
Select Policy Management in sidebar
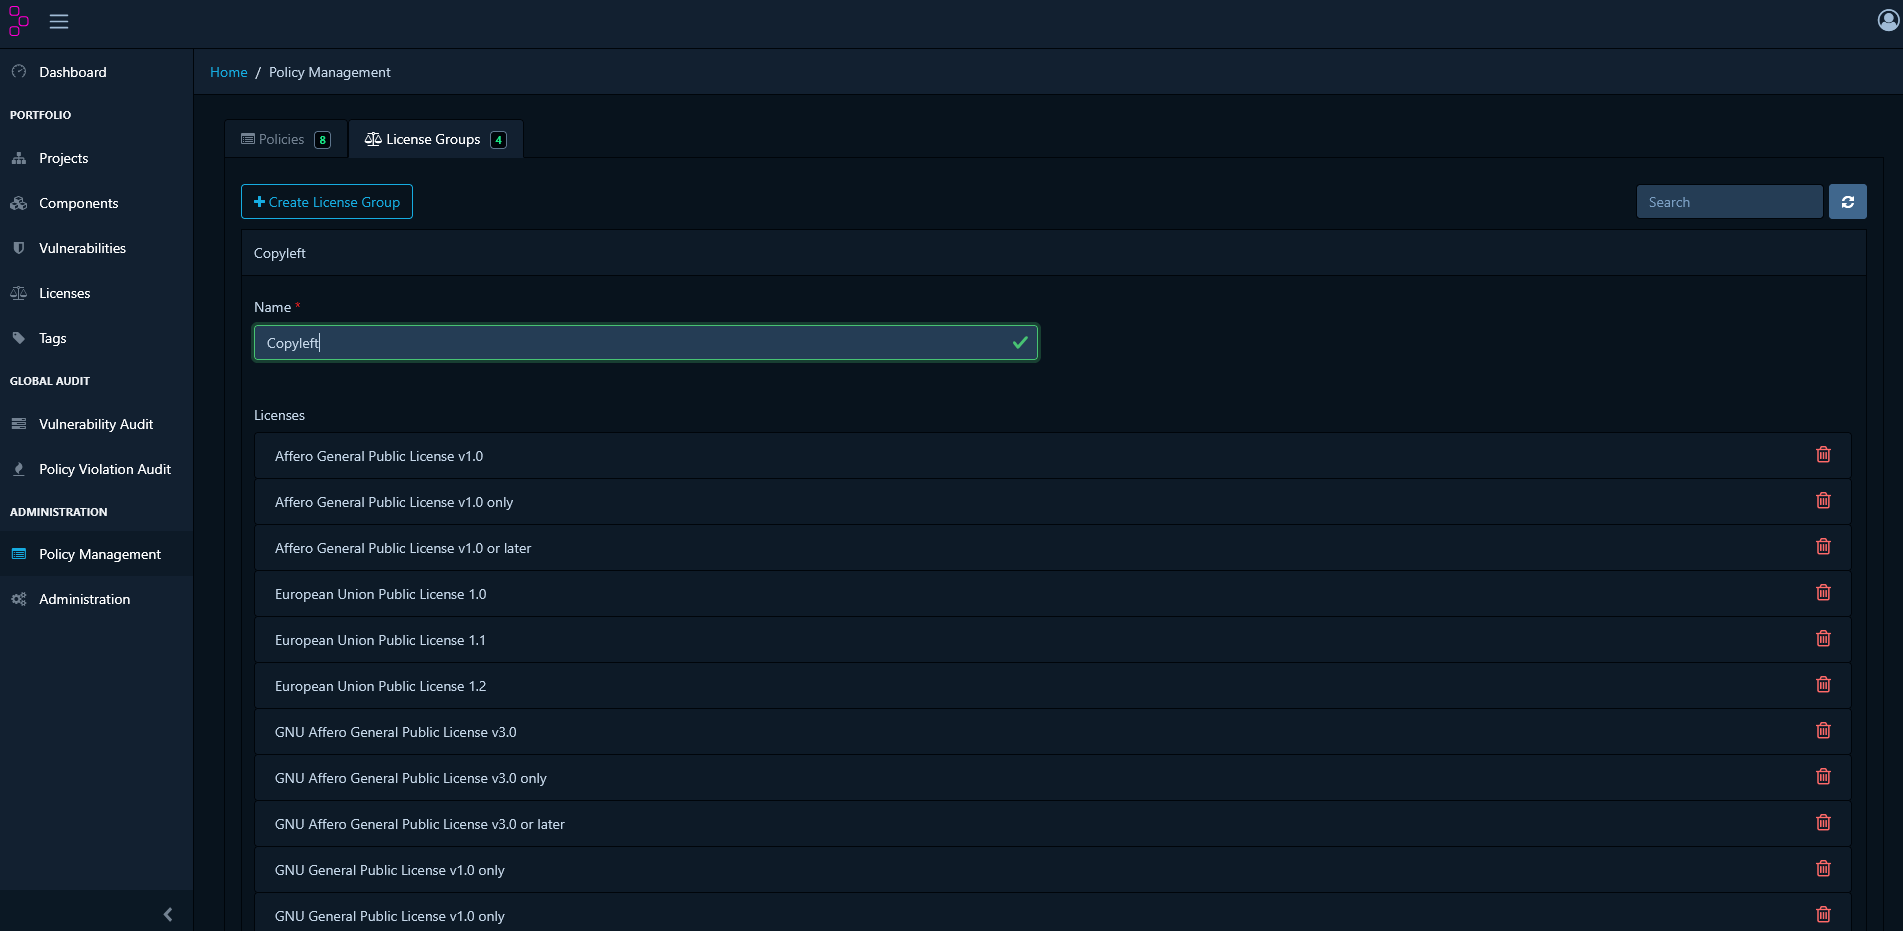[x=96, y=554]
